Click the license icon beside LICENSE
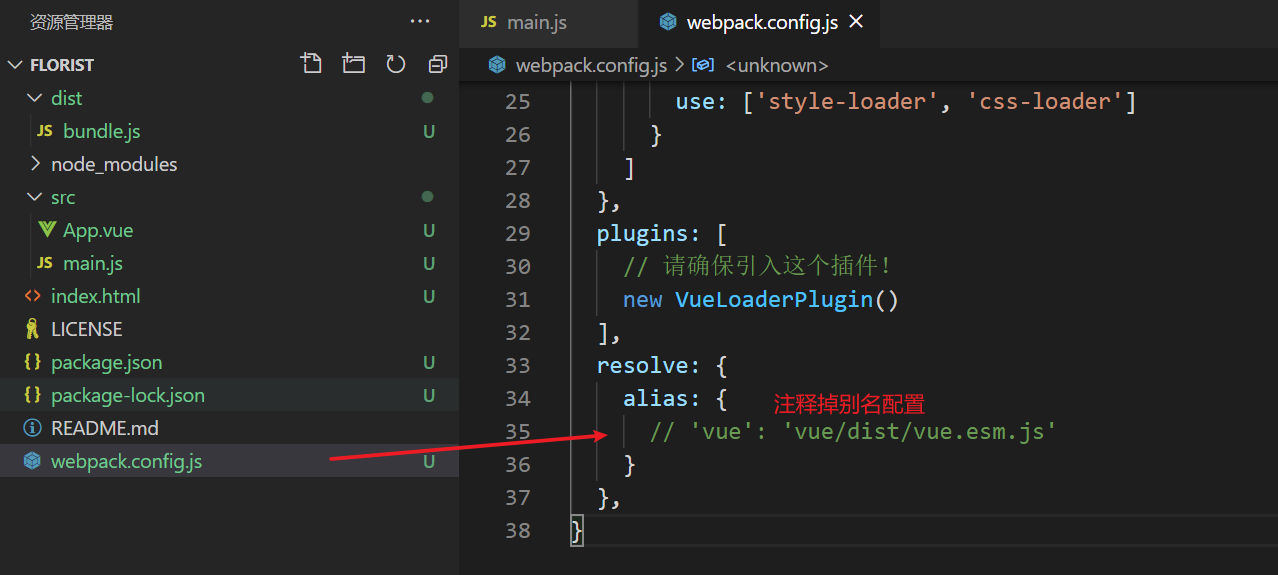Viewport: 1278px width, 575px height. (x=32, y=329)
